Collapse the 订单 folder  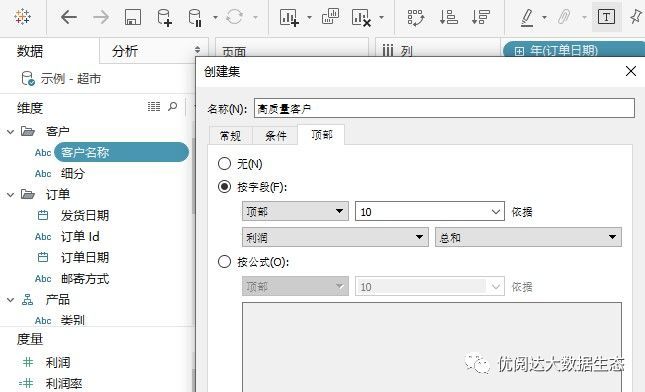pos(11,195)
